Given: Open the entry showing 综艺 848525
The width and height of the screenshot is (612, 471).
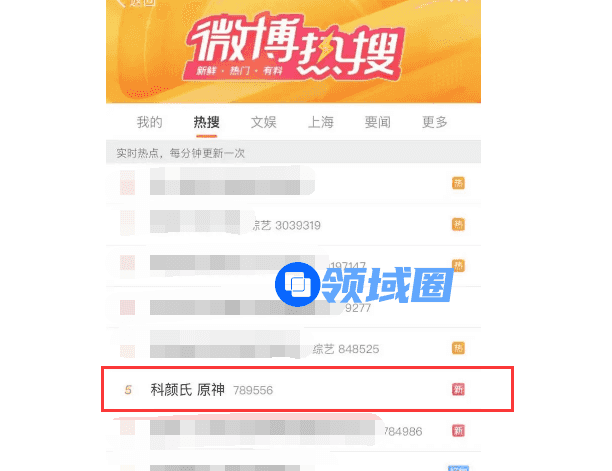Looking at the screenshot, I should point(294,348).
